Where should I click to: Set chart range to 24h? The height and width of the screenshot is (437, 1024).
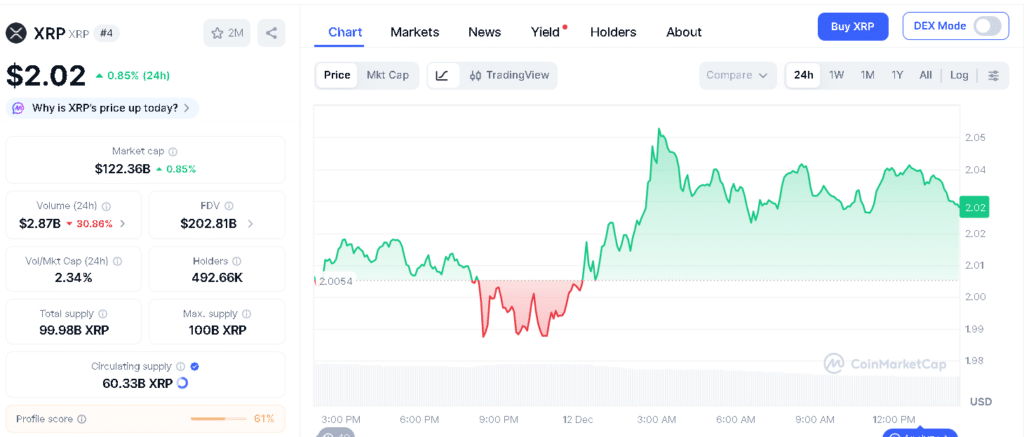(803, 75)
